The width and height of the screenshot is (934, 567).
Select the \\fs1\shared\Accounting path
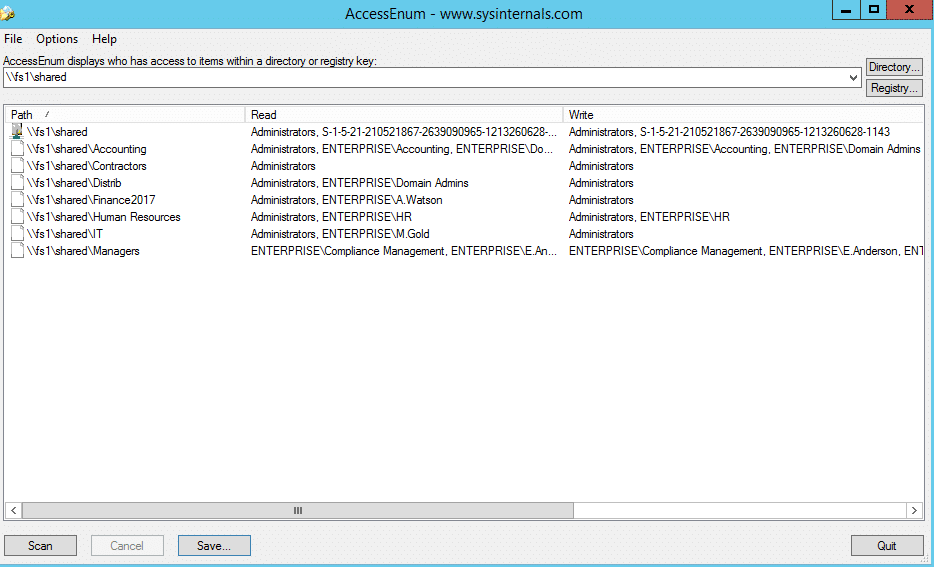(86, 149)
